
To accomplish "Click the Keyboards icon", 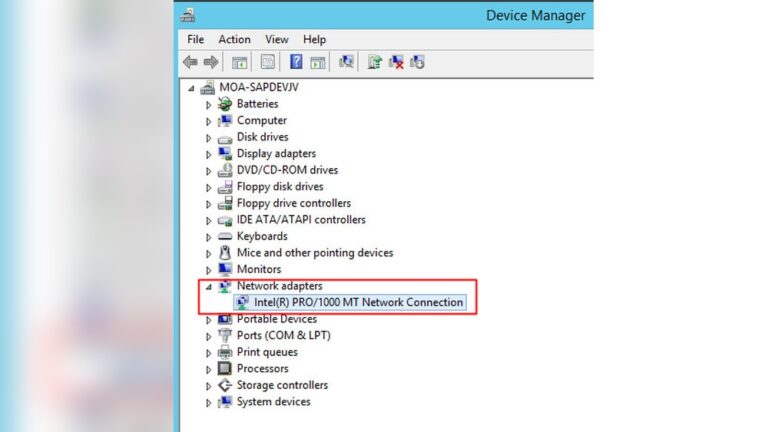I will (225, 236).
